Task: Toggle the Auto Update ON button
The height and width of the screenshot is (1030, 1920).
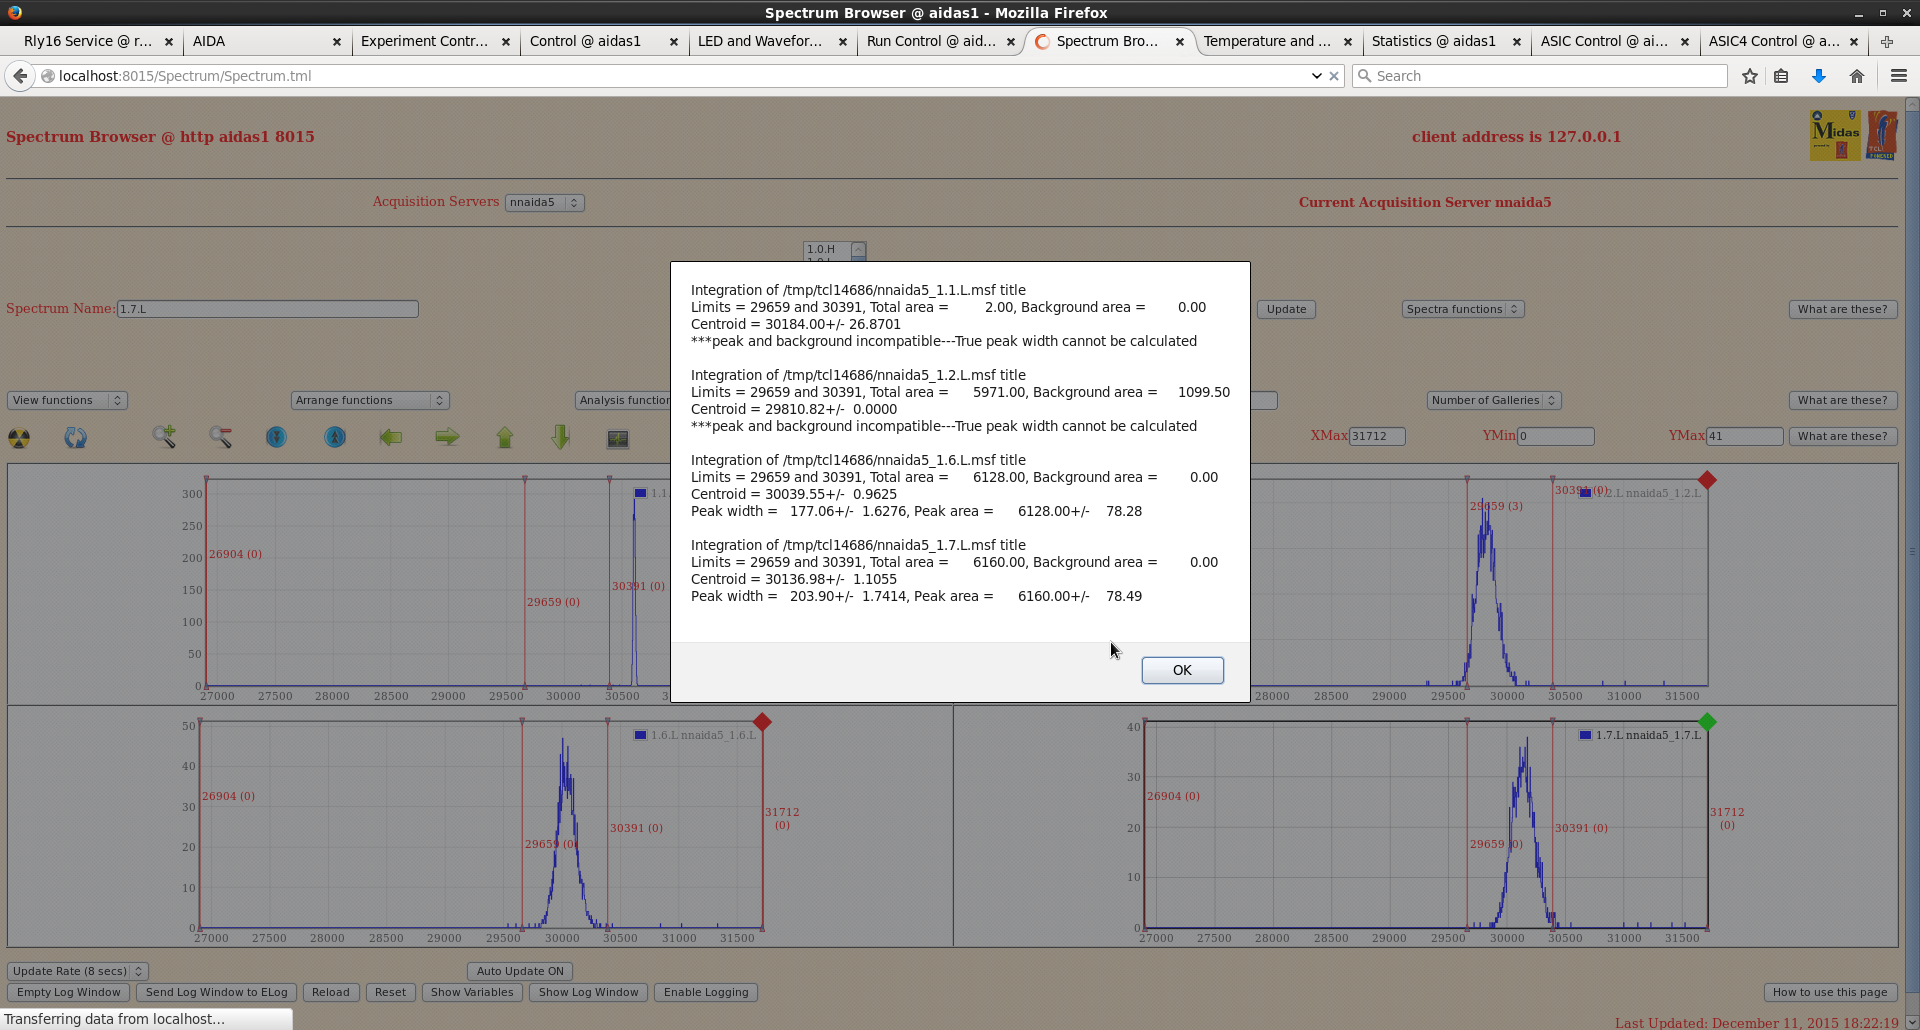Action: [x=520, y=971]
